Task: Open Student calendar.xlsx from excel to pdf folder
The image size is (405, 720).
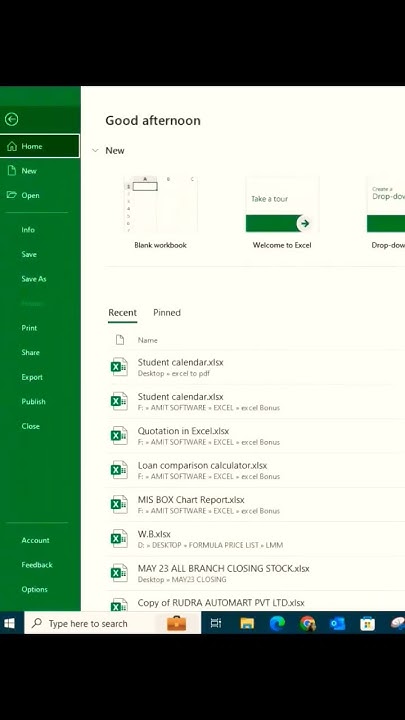Action: point(255,367)
